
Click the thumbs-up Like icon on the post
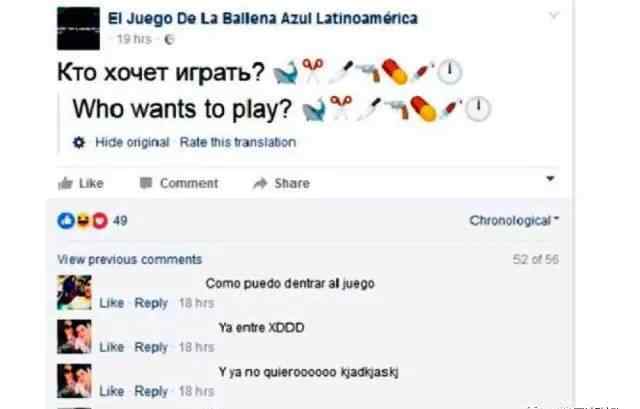(65, 184)
